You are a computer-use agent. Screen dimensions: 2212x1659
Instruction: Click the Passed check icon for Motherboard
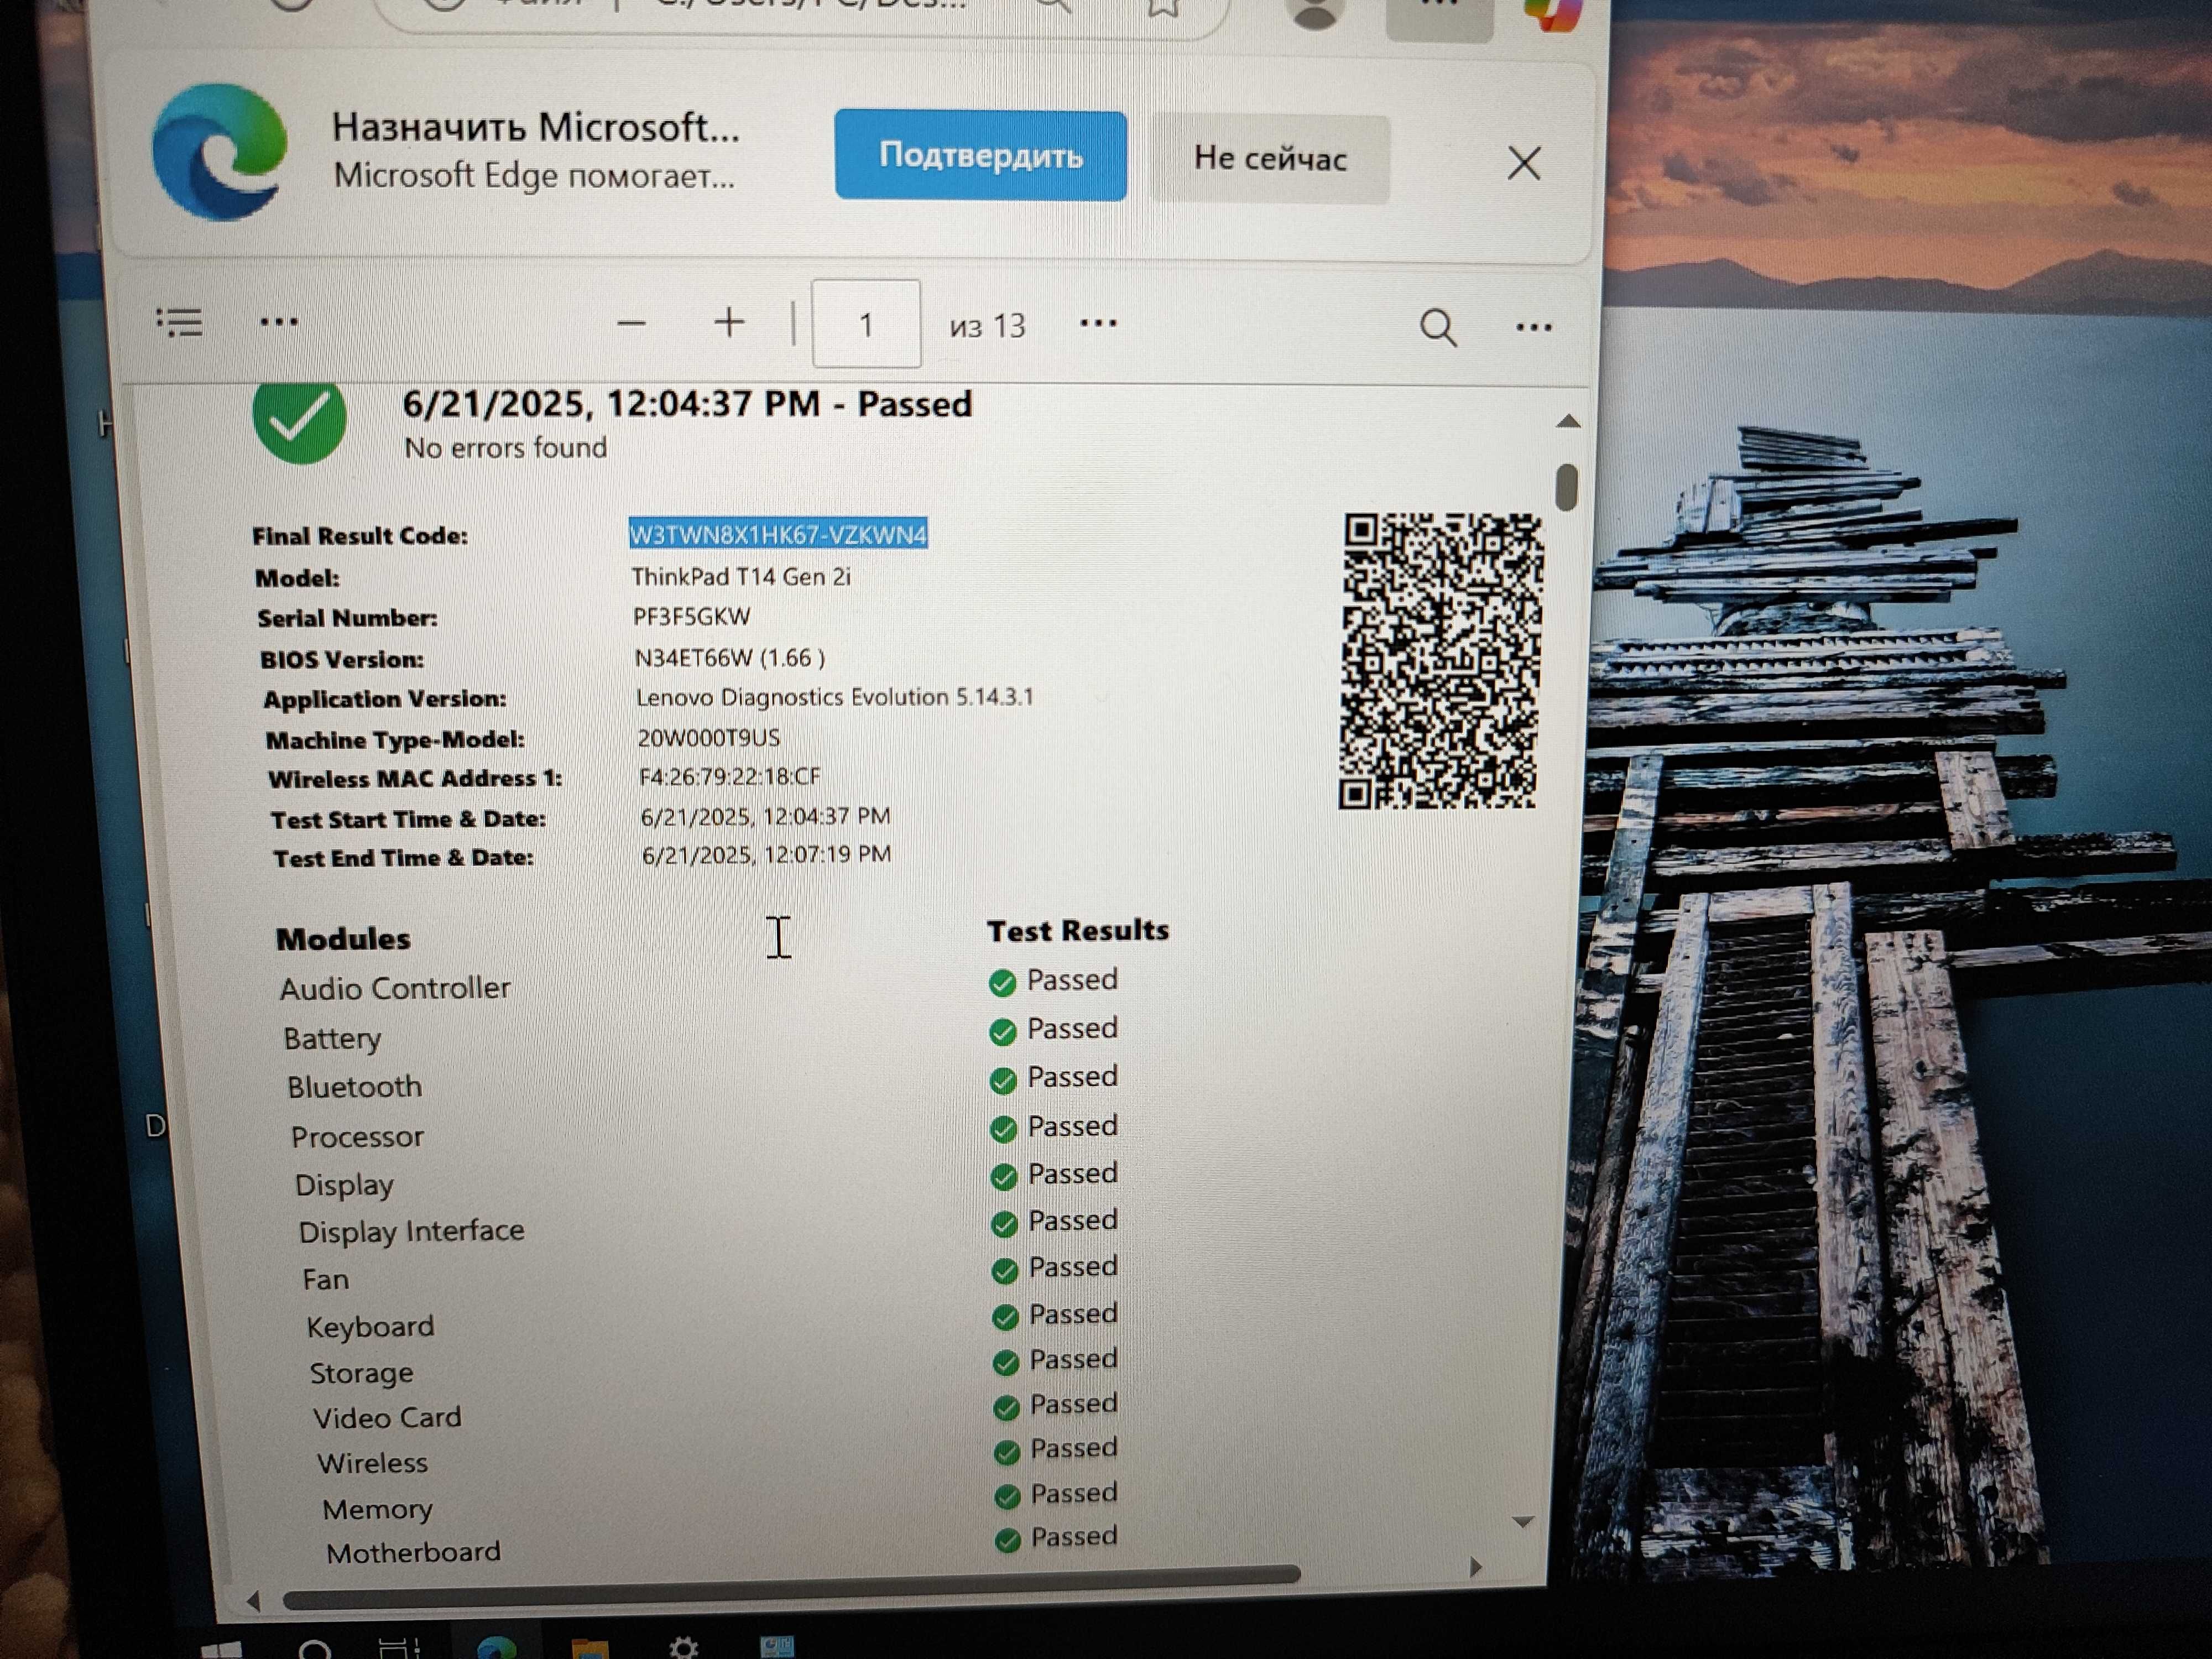[x=1008, y=1540]
